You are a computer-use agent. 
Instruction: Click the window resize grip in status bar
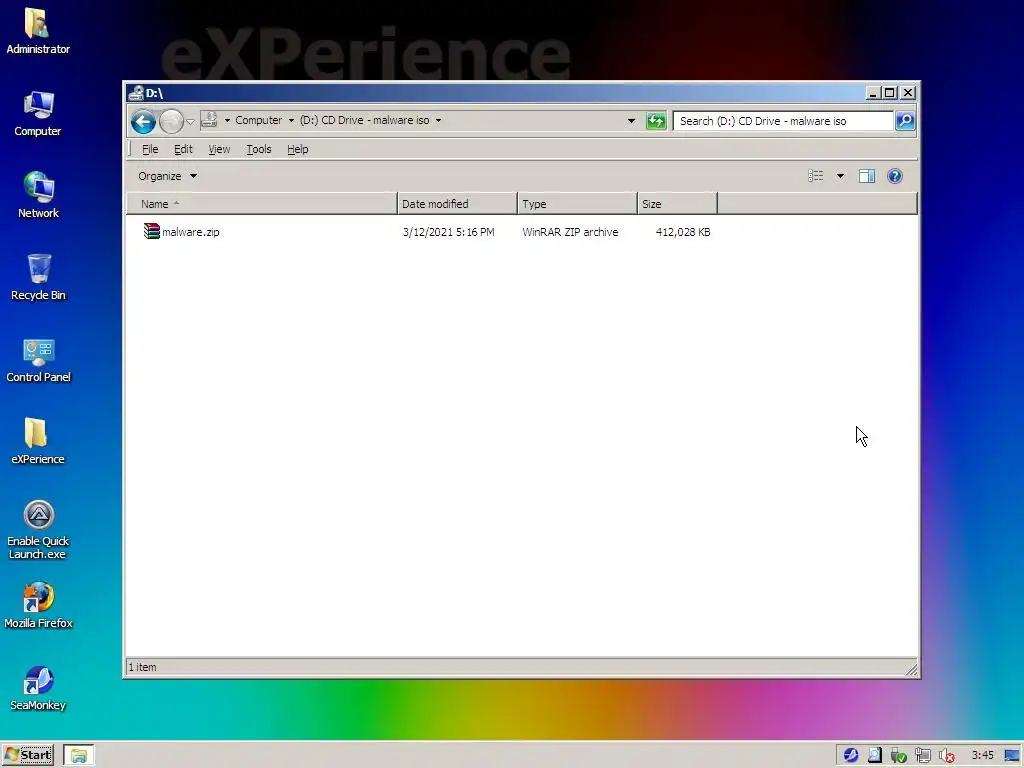pos(912,669)
